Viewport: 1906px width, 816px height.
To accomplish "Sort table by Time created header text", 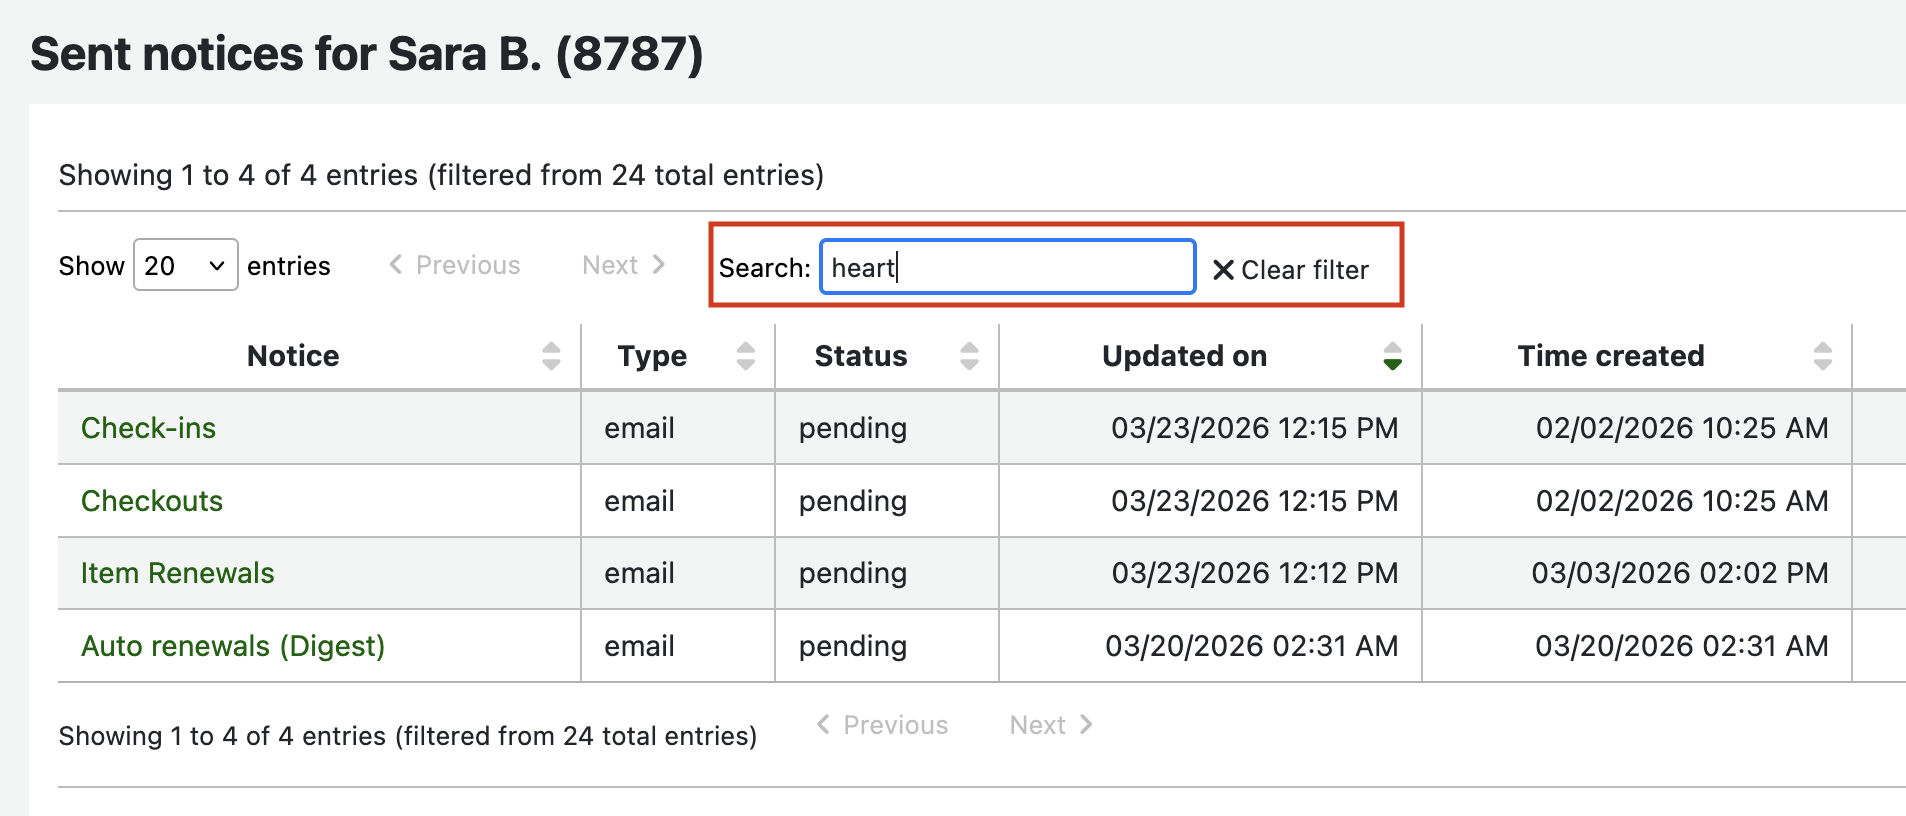I will click(x=1610, y=356).
